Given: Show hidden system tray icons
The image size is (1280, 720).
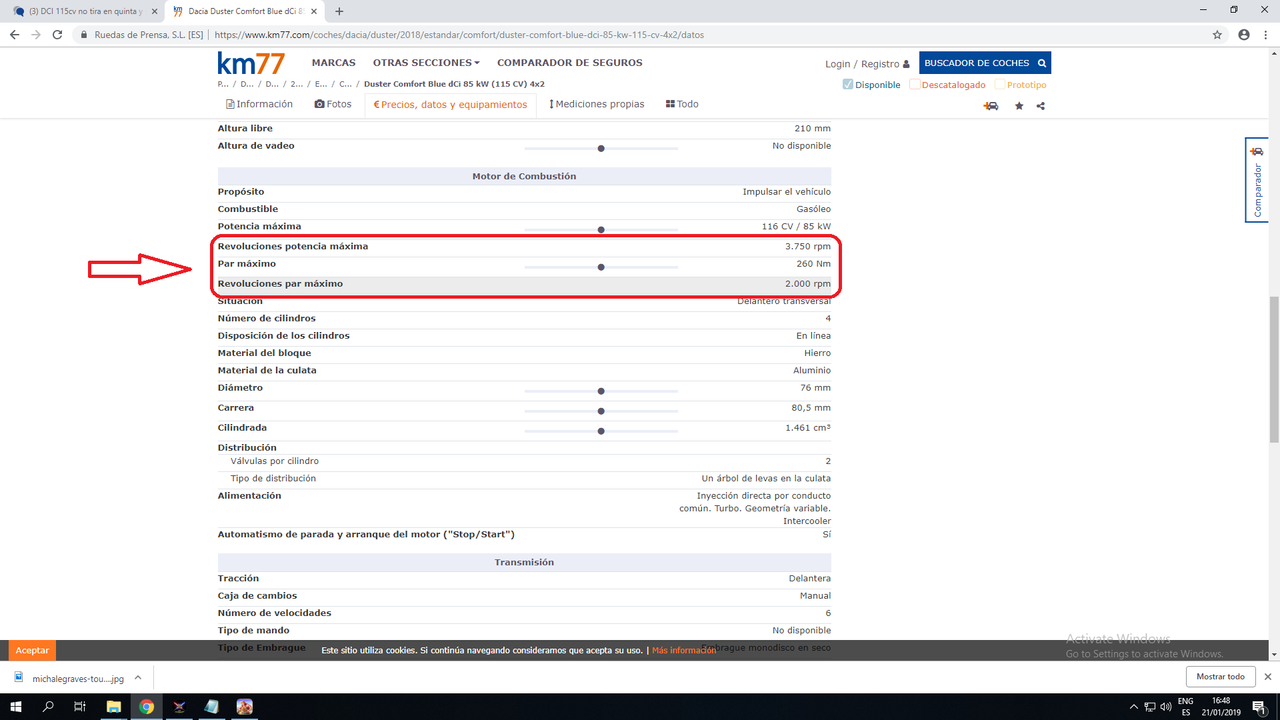Looking at the screenshot, I should click(1134, 706).
